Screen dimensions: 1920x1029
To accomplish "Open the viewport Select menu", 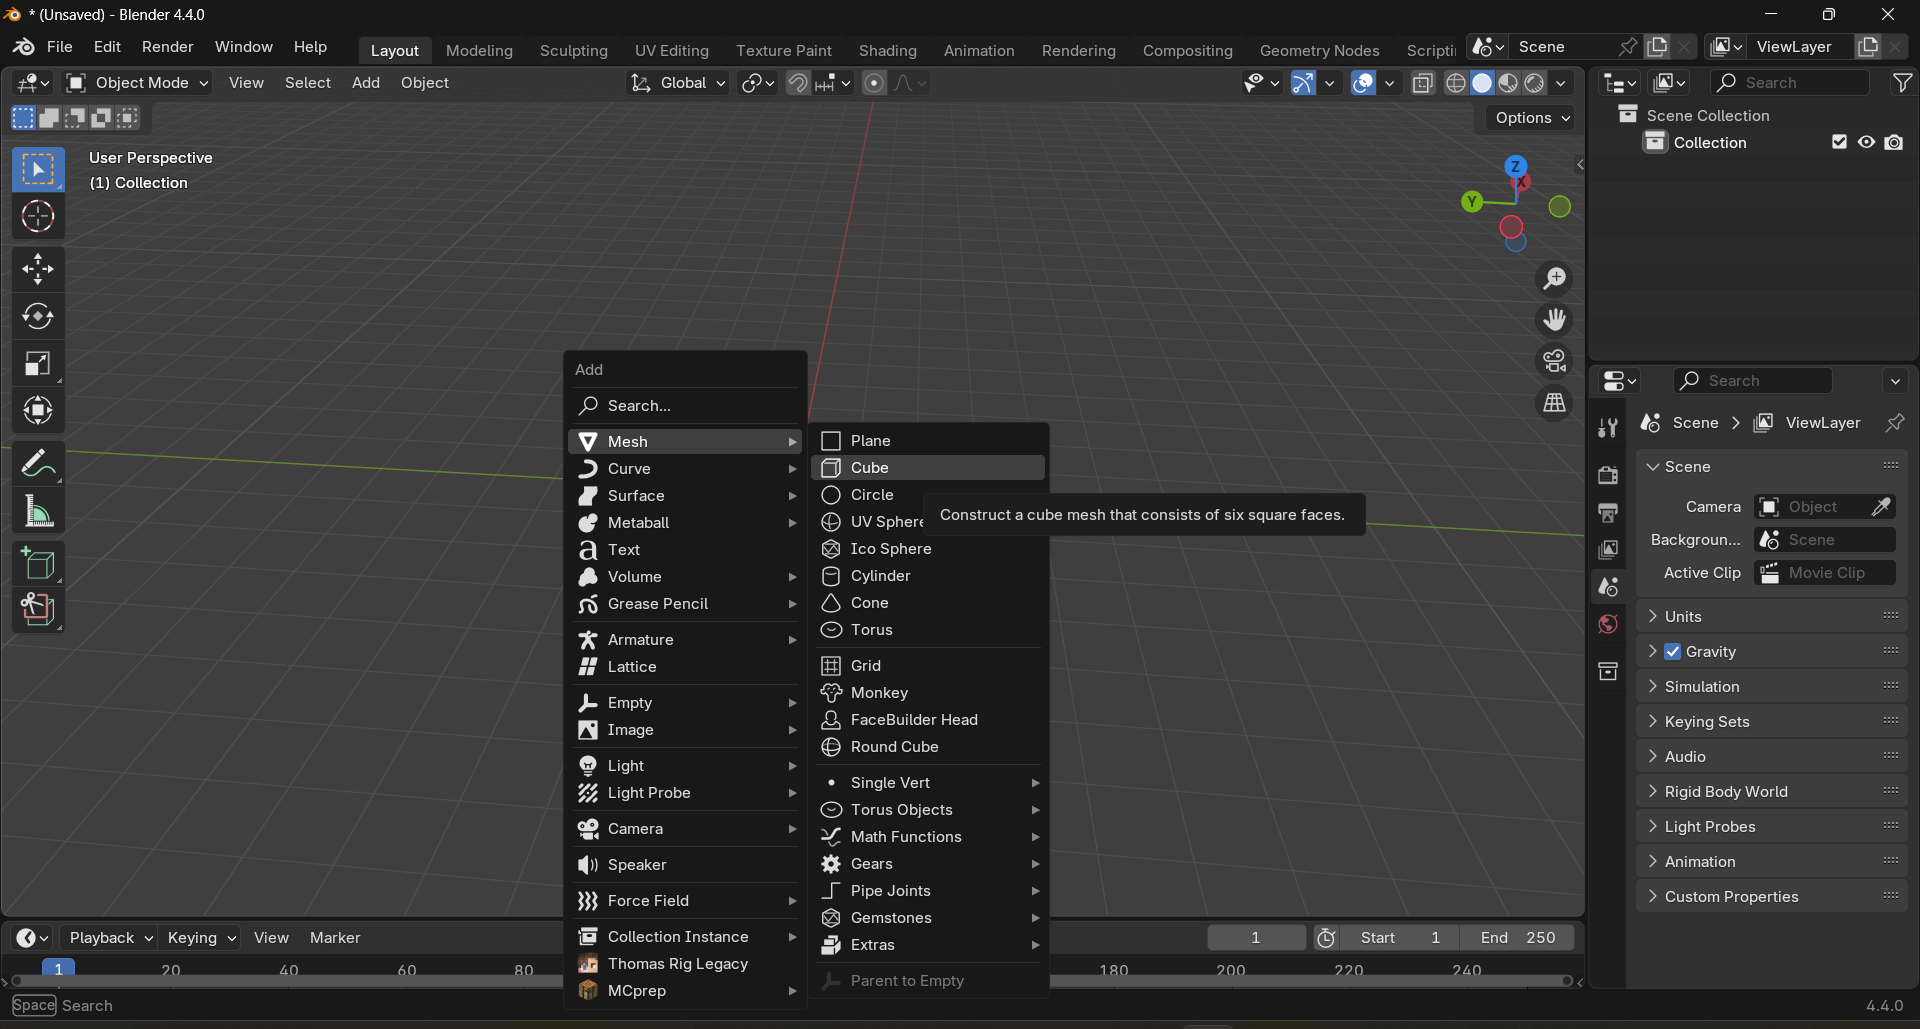I will pyautogui.click(x=307, y=83).
